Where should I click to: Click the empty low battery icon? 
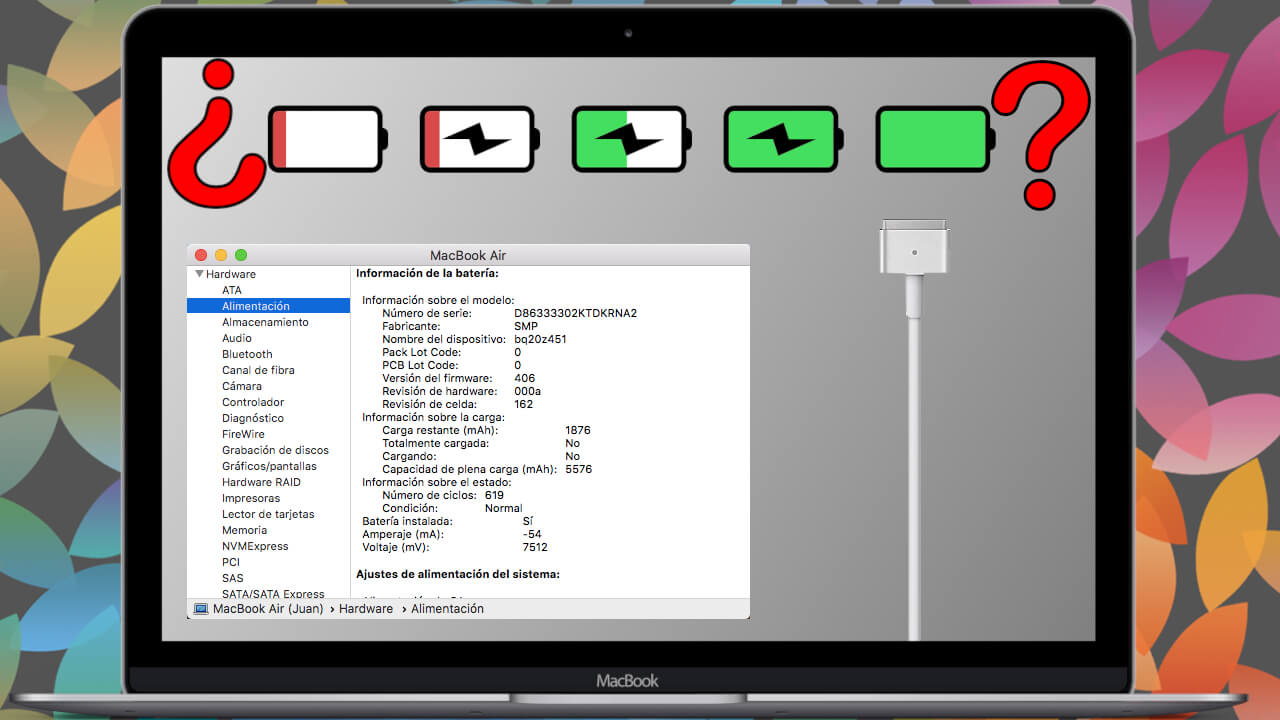tap(328, 139)
